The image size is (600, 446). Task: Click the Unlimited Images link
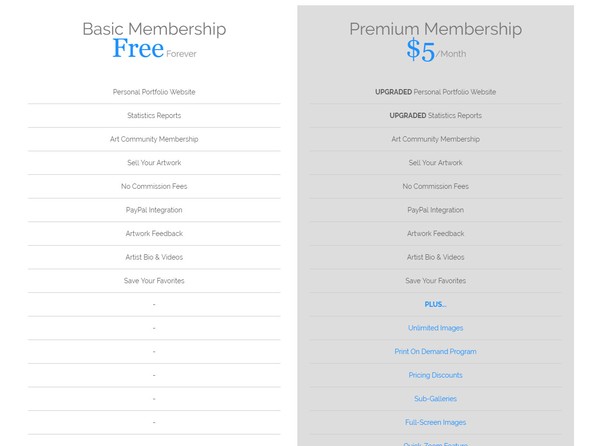435,328
